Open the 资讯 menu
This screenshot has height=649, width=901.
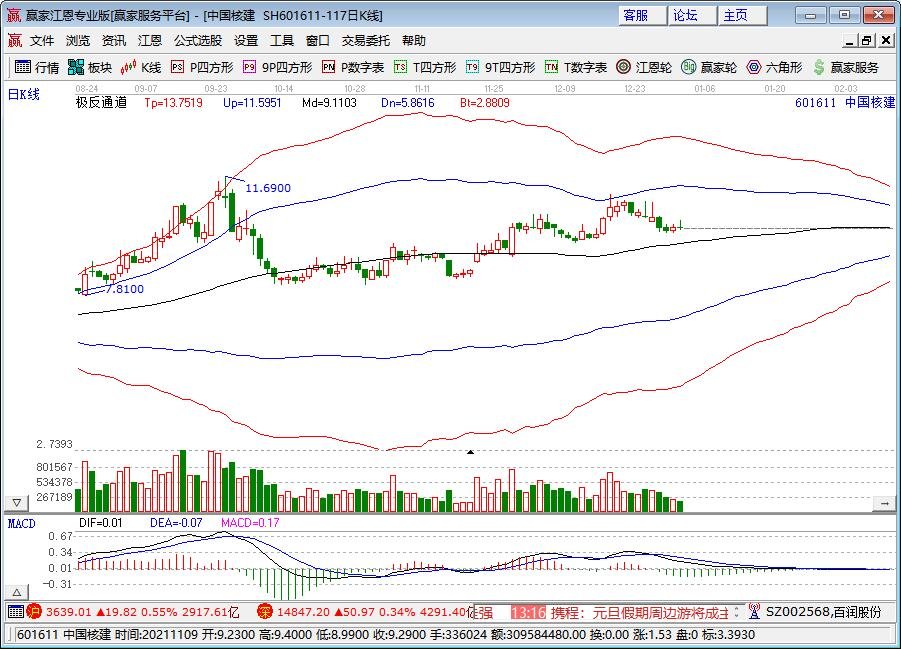(114, 41)
